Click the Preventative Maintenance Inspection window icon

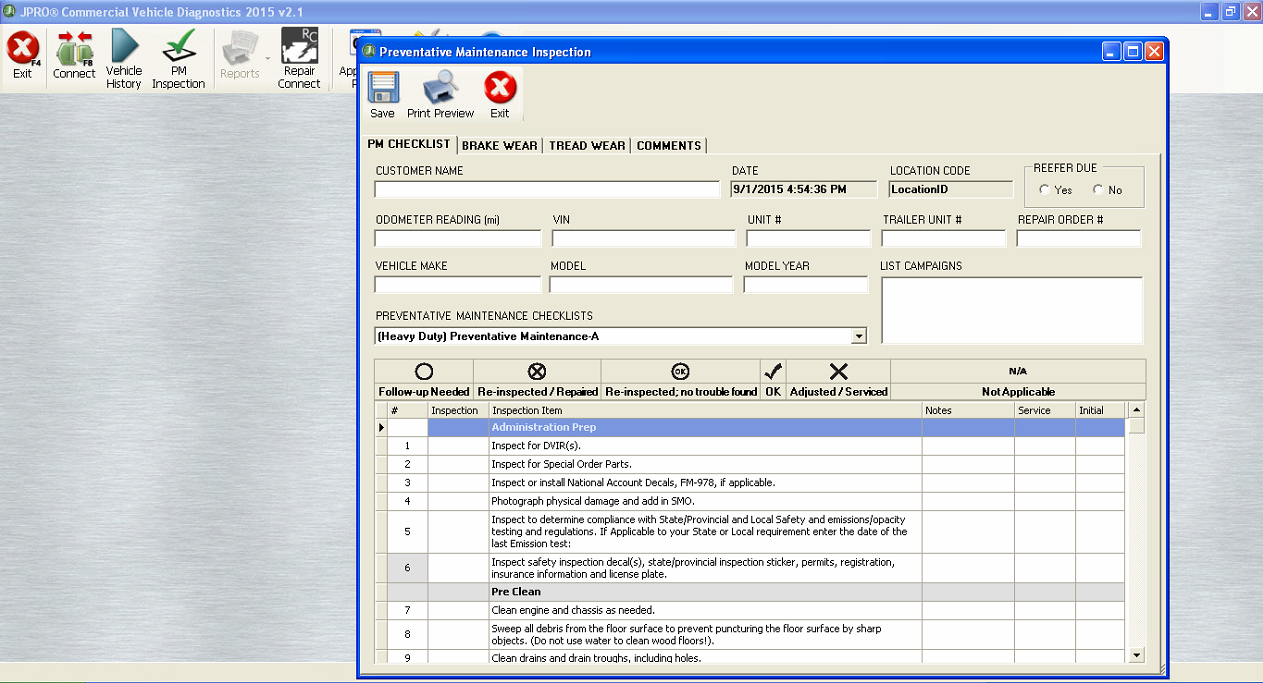pyautogui.click(x=369, y=51)
